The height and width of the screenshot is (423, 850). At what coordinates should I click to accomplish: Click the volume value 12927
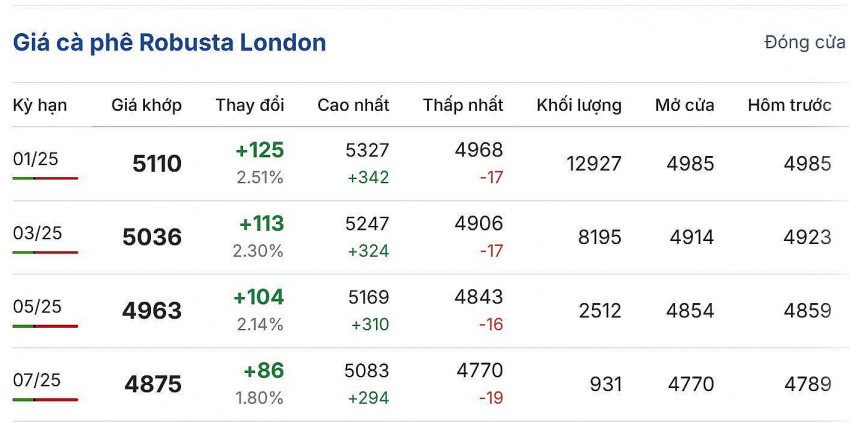(x=592, y=164)
